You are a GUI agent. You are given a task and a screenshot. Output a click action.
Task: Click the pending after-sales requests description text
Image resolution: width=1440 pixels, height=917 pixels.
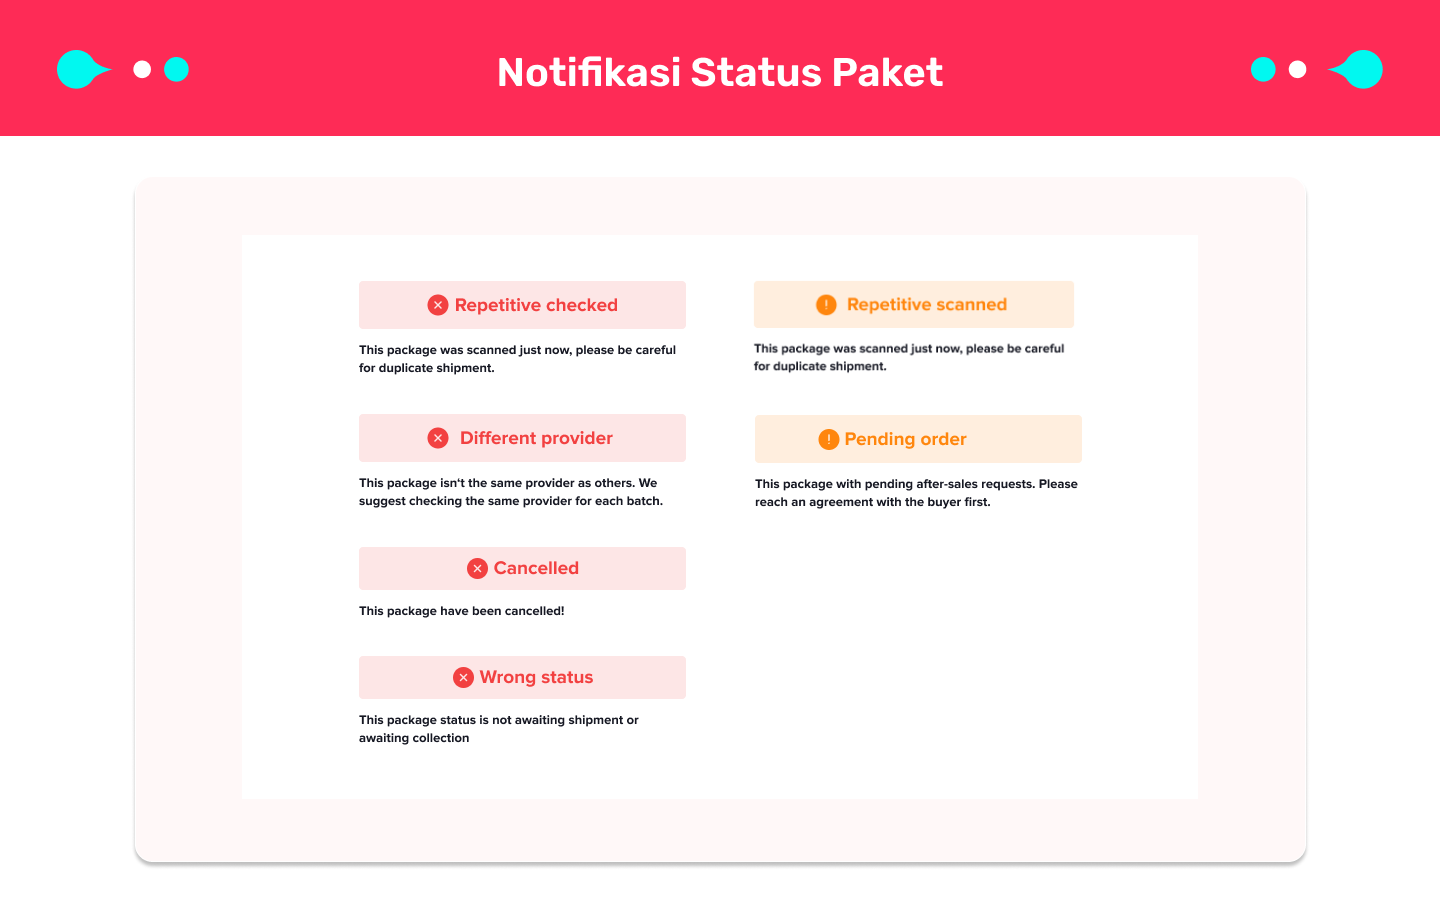915,493
